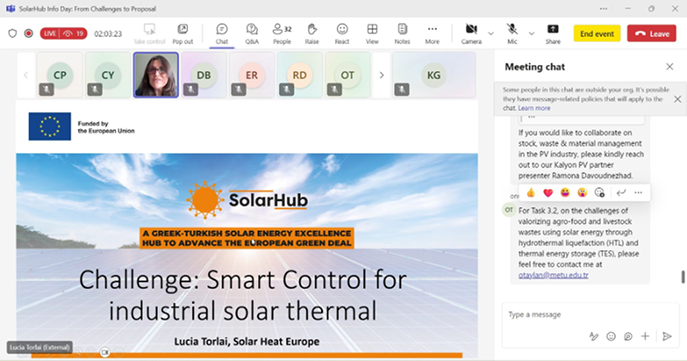Click the 02:03:23 meeting timer
The height and width of the screenshot is (361, 687).
(108, 34)
